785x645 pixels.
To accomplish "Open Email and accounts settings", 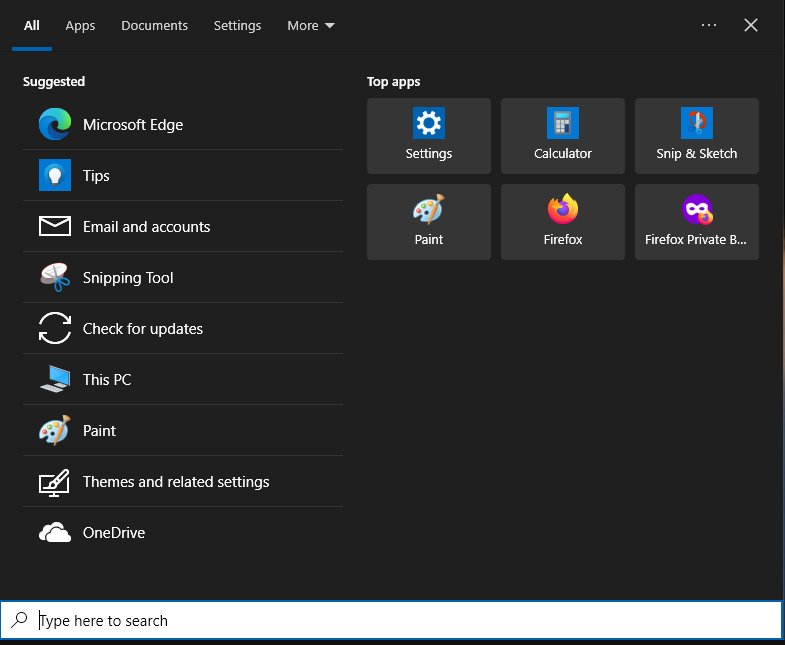I will point(146,227).
